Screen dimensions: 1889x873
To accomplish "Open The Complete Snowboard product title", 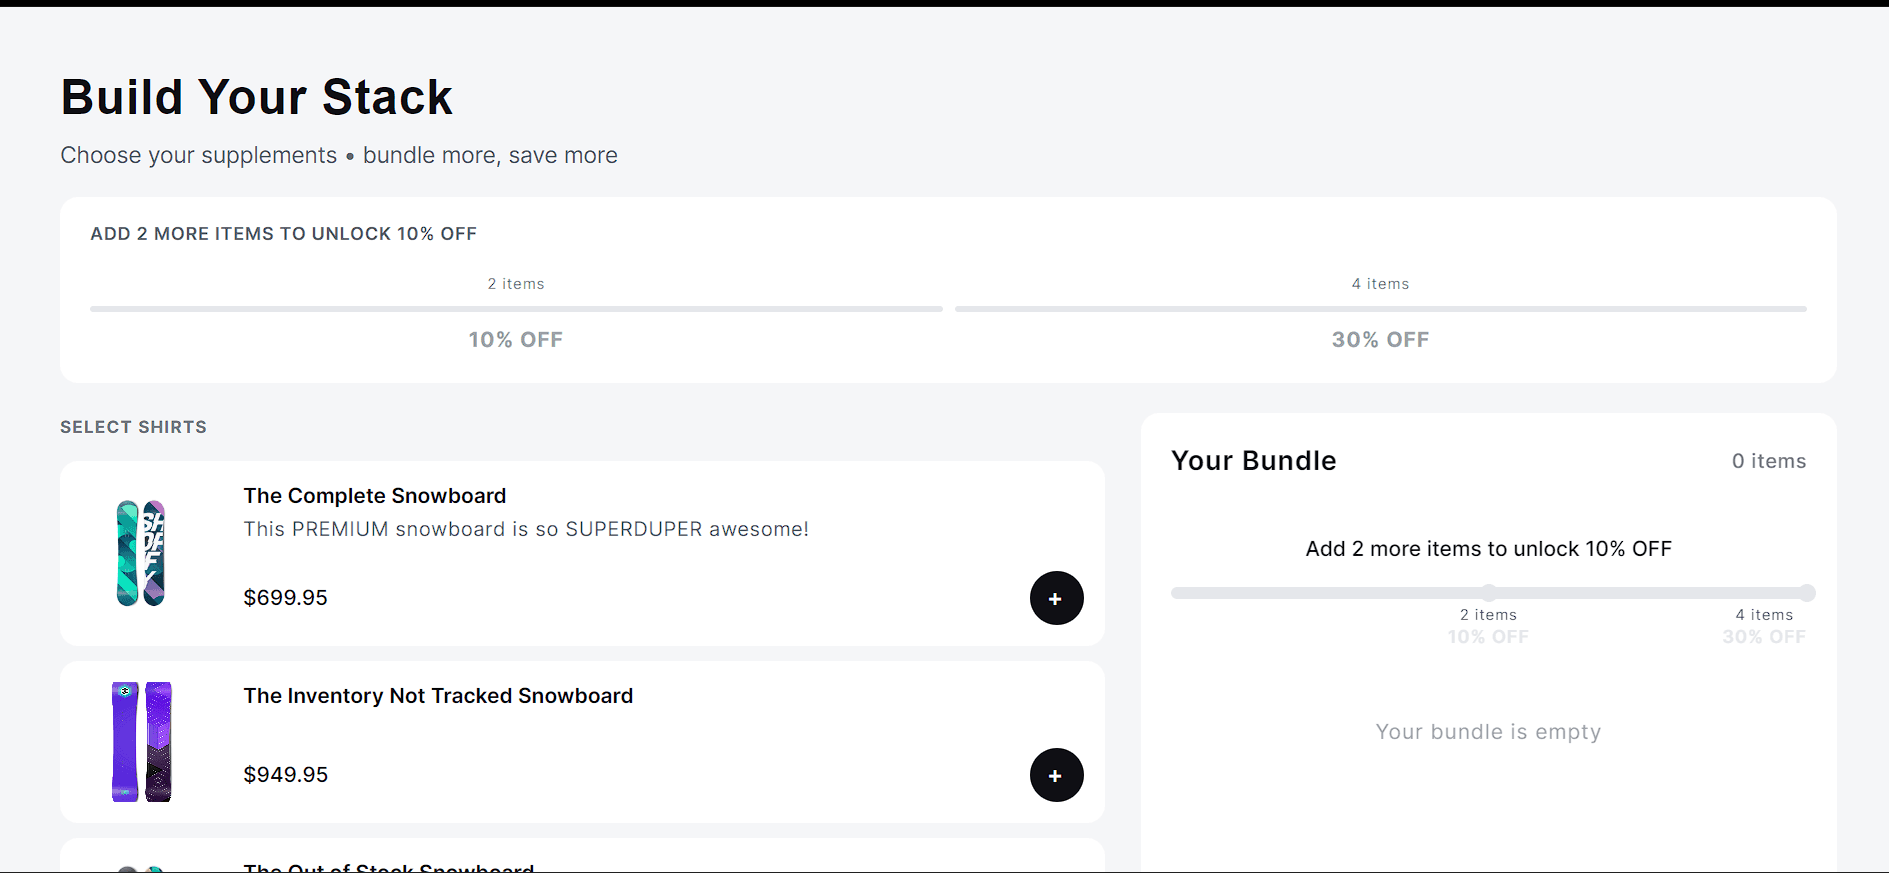I will [374, 496].
